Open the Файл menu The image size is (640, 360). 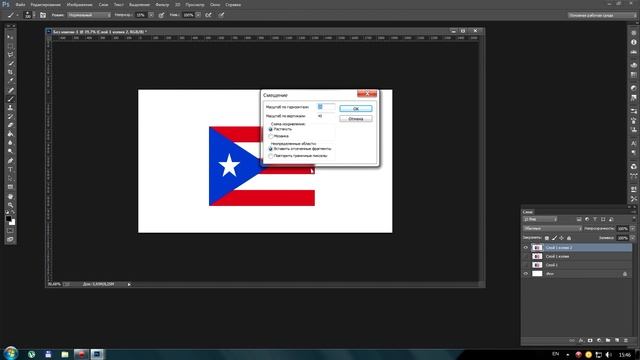pyautogui.click(x=20, y=4)
